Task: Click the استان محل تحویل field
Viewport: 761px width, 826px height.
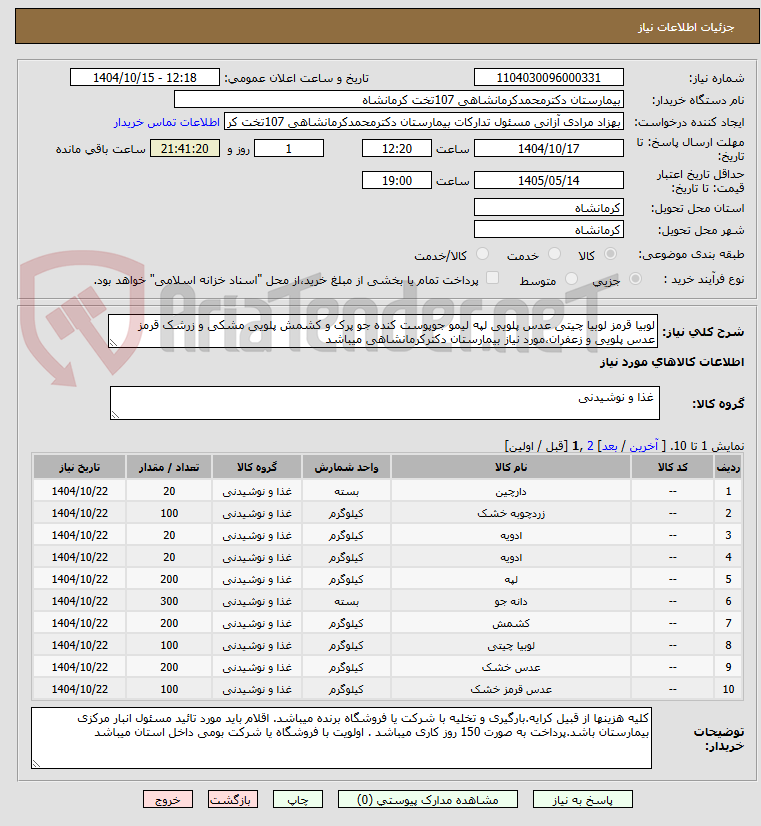Action: pos(549,208)
